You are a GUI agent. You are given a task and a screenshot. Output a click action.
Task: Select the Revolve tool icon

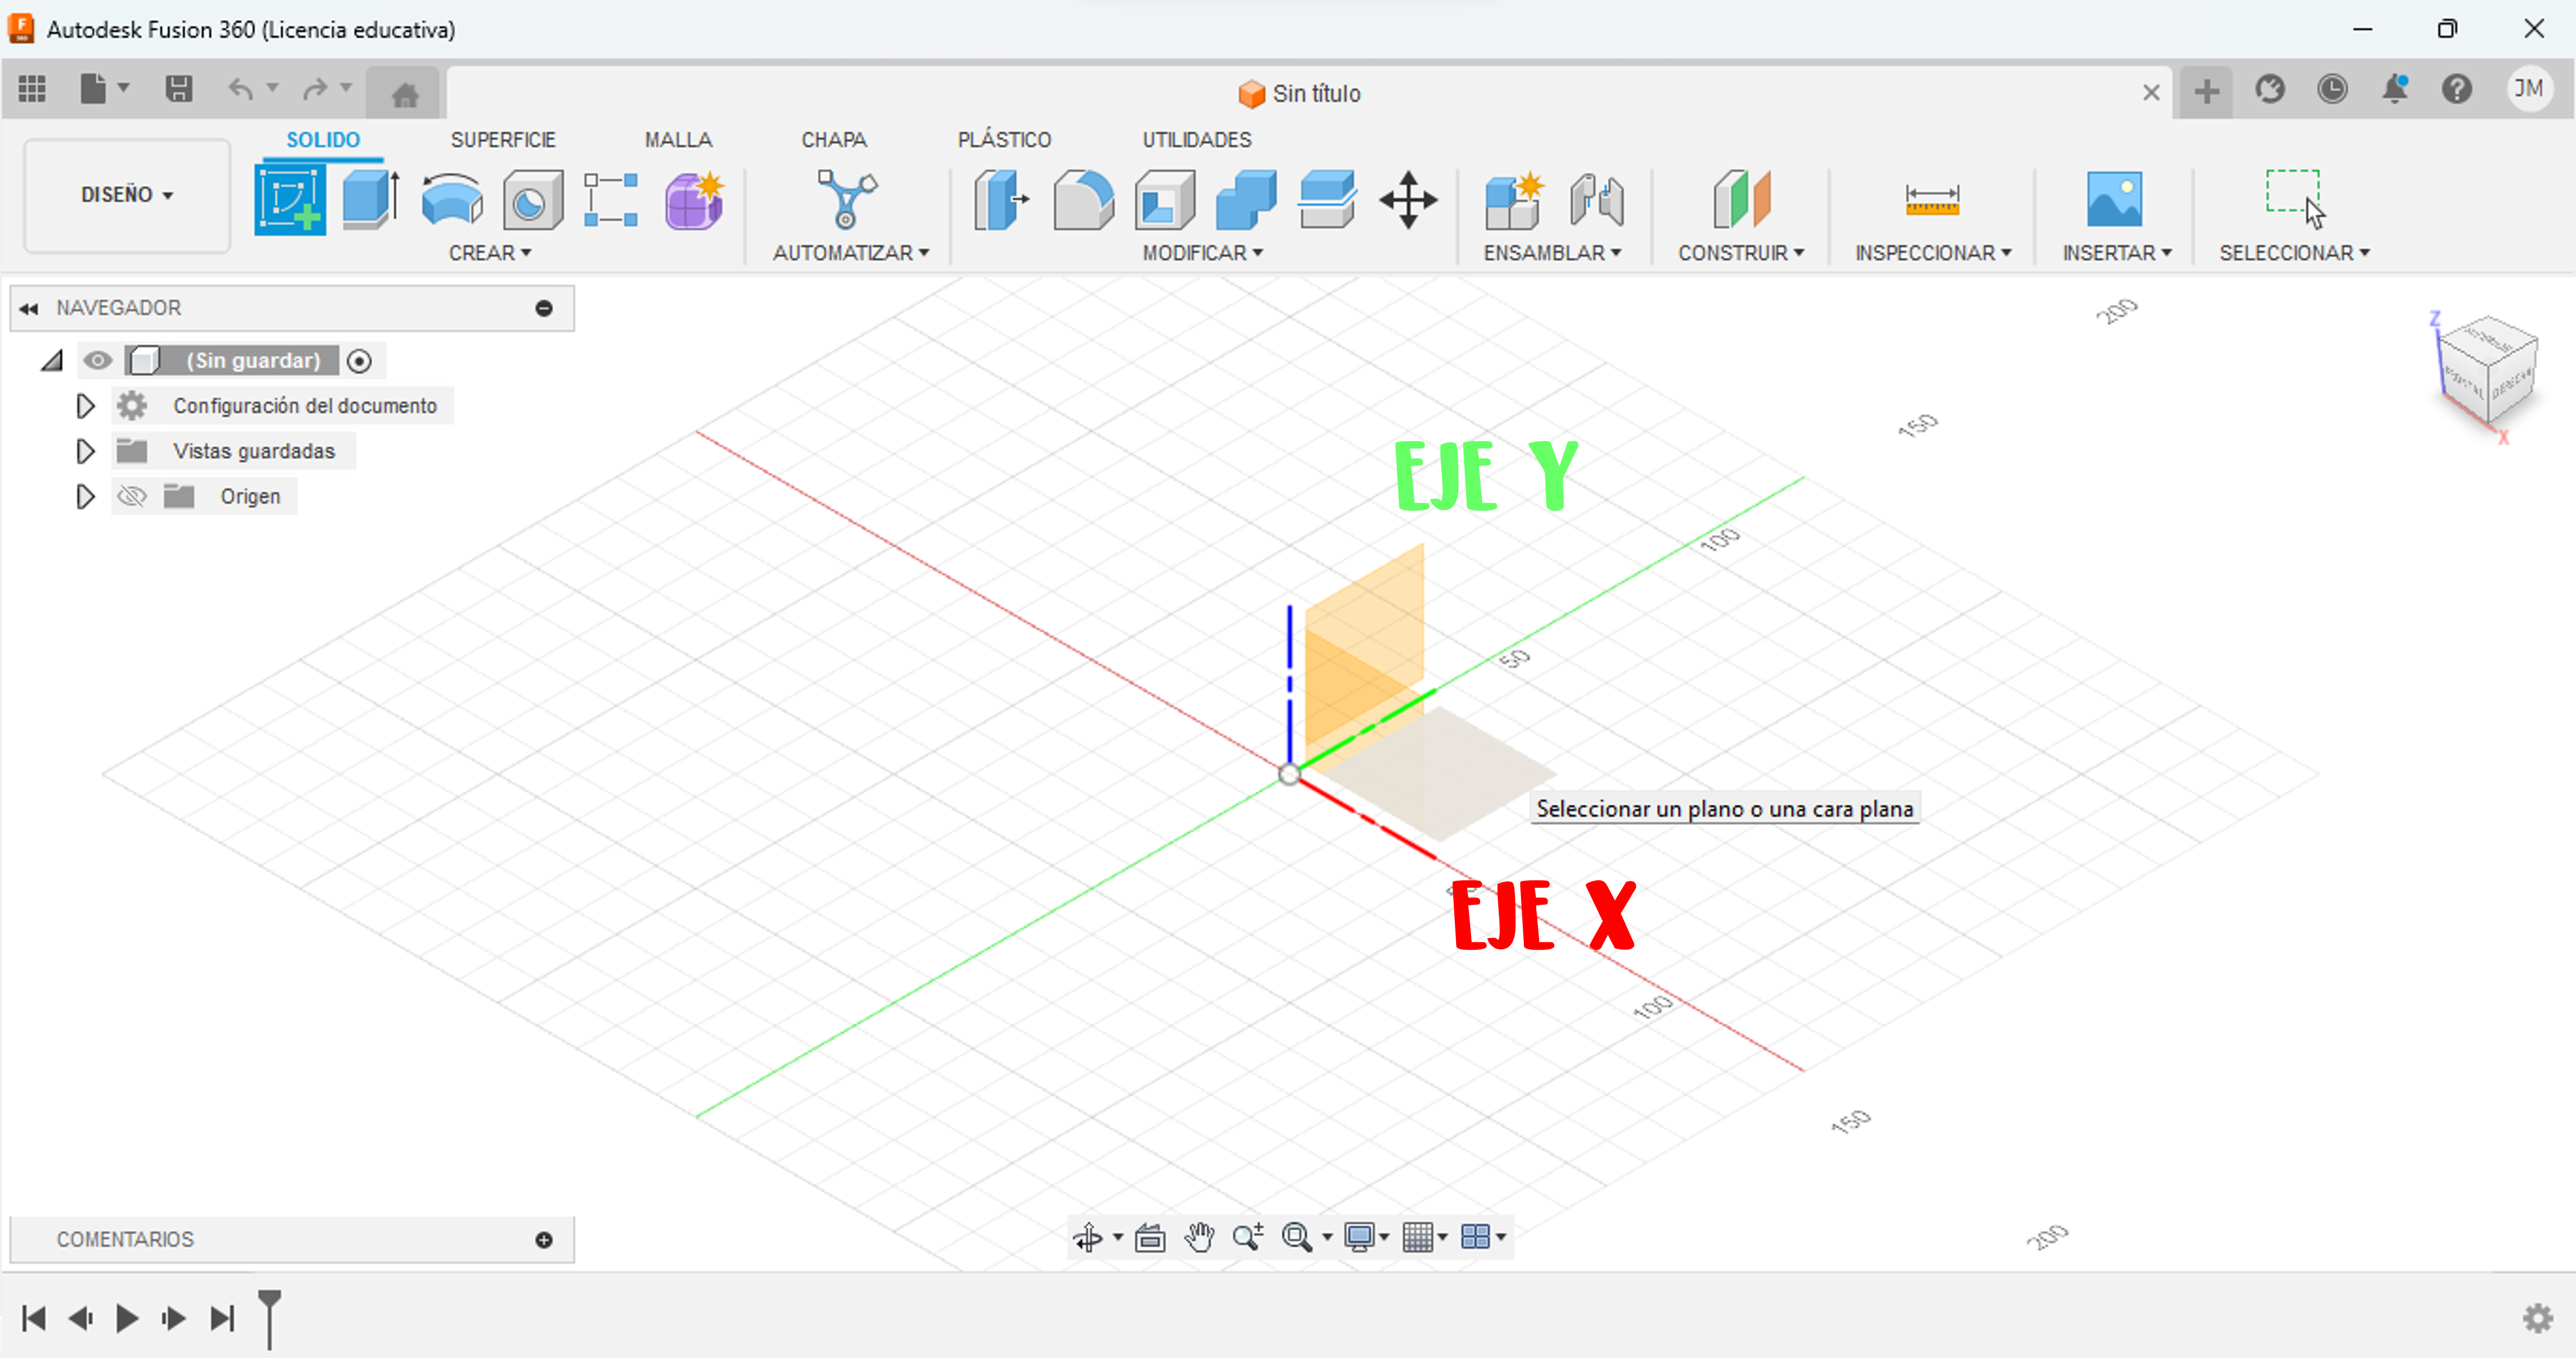pos(452,200)
